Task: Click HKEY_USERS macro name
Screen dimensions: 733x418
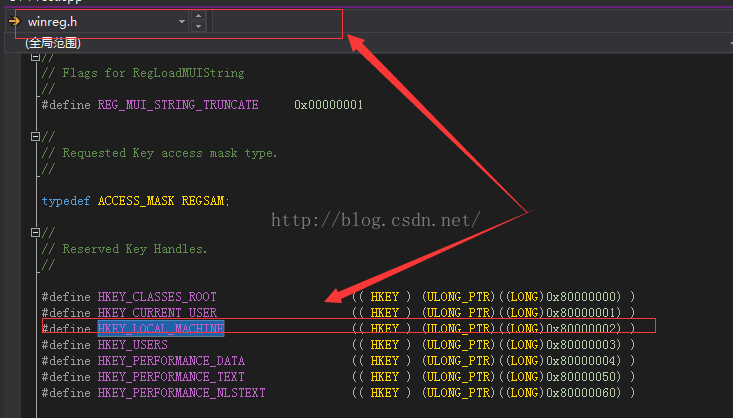Action: click(132, 345)
